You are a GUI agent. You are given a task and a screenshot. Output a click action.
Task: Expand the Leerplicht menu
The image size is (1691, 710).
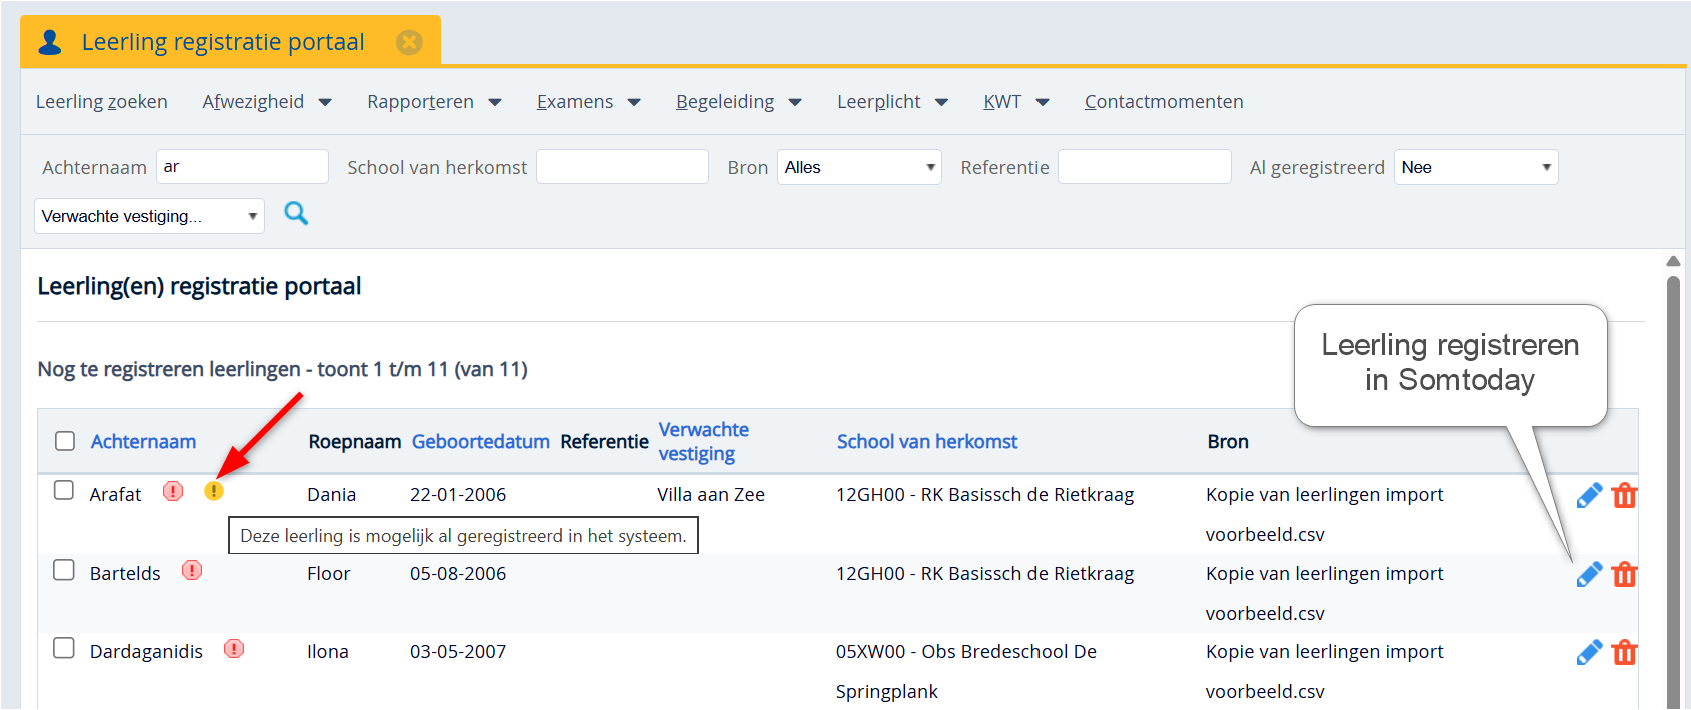pos(892,102)
